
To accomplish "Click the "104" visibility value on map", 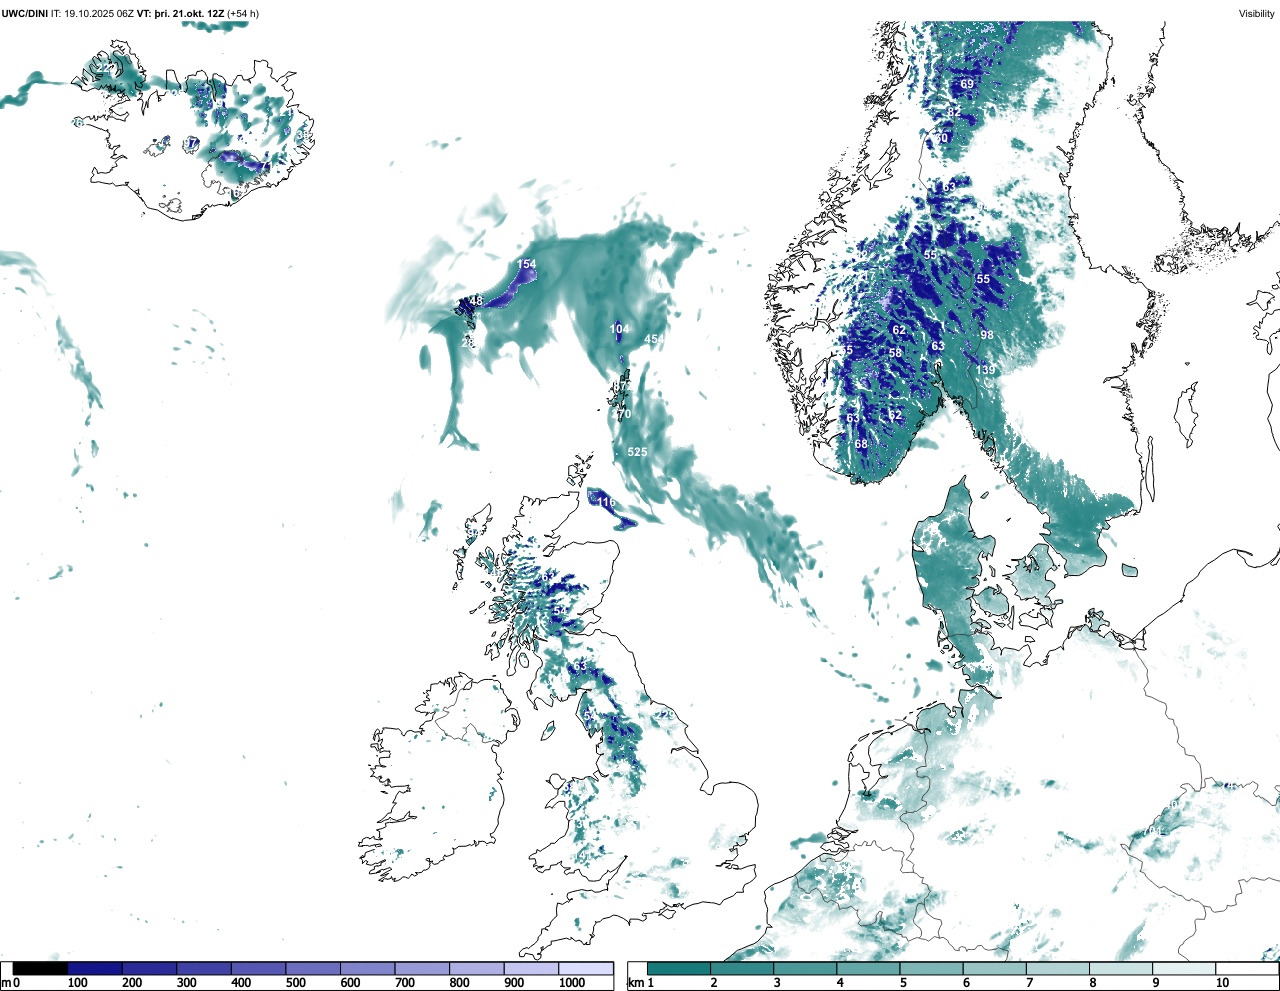I will coord(620,329).
